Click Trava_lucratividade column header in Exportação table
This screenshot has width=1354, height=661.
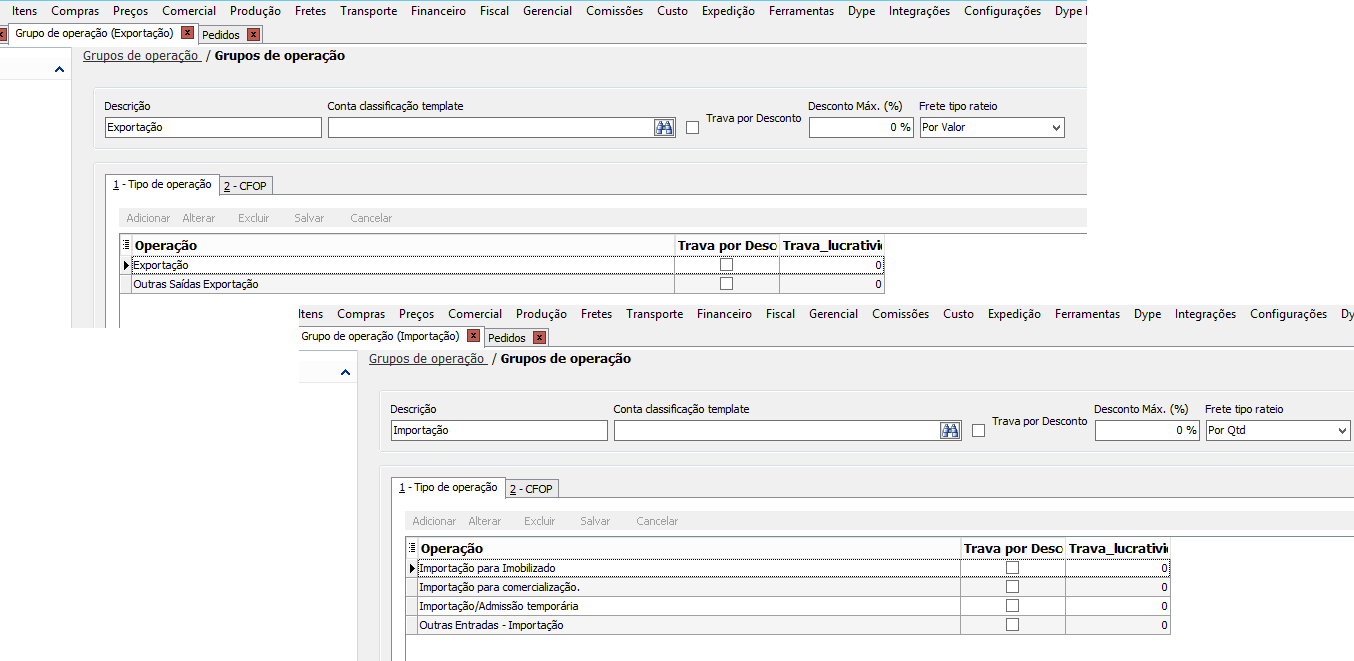point(832,245)
